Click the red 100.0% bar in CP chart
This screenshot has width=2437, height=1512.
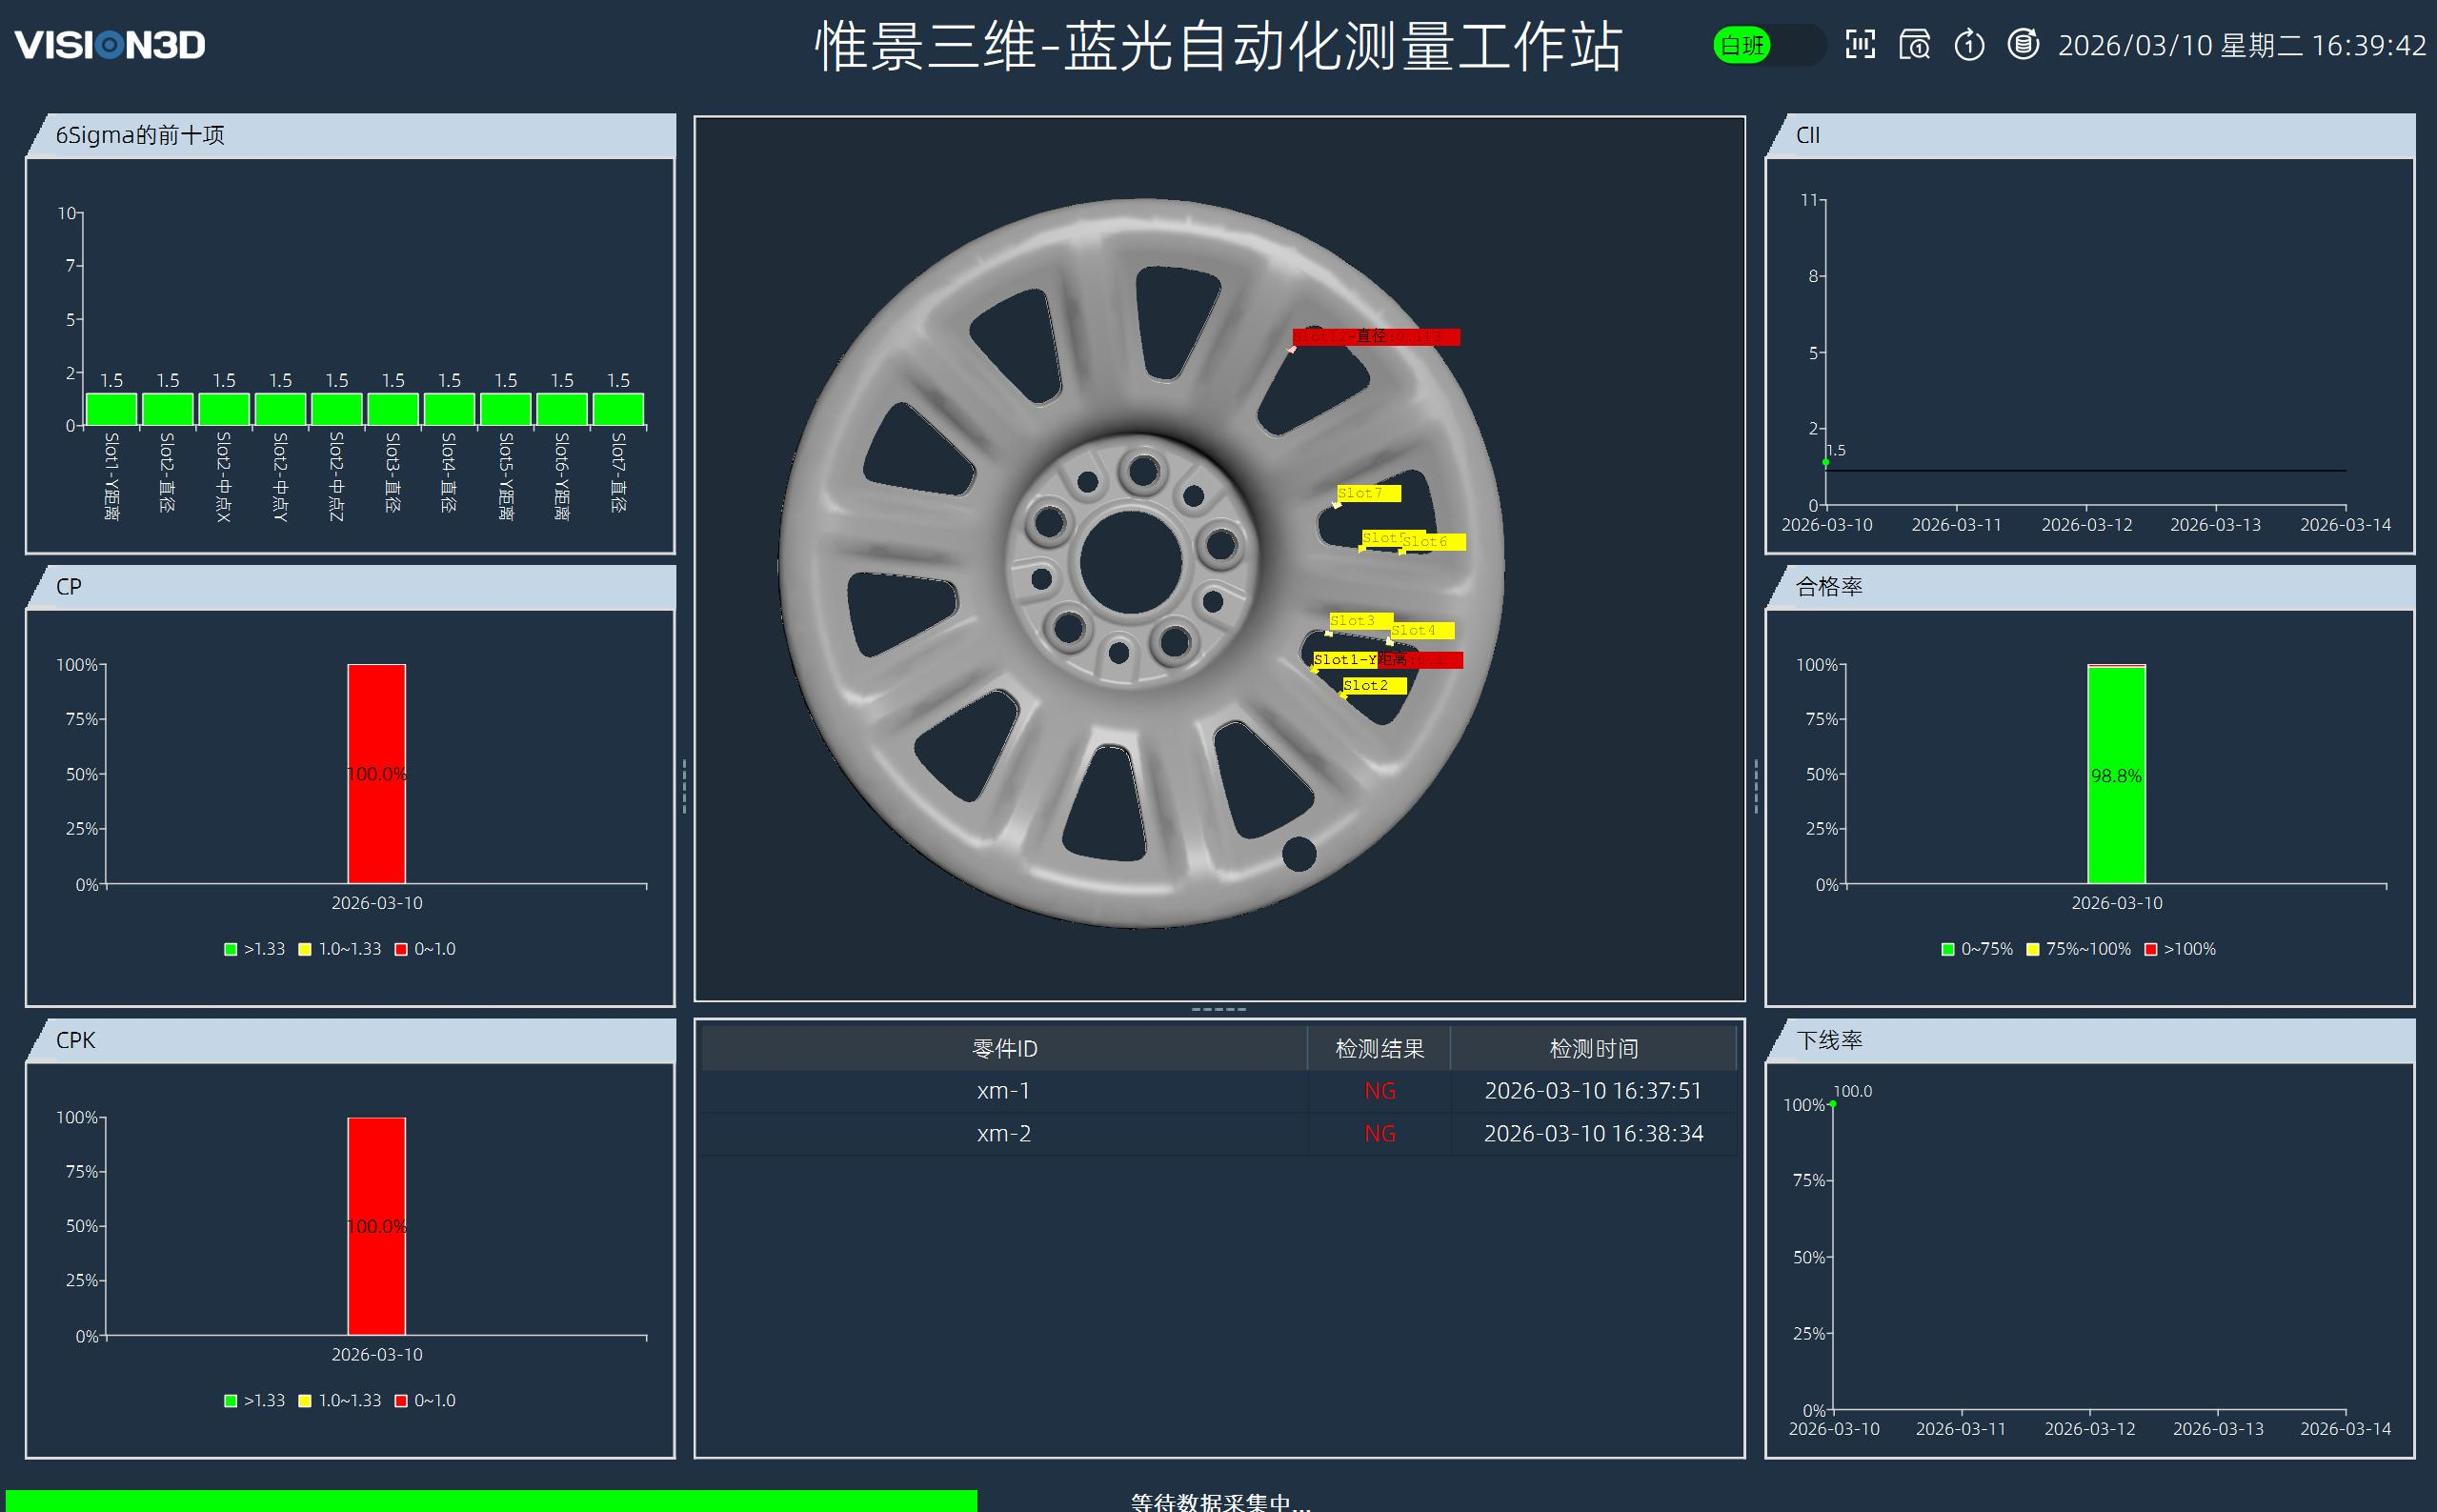click(x=377, y=774)
